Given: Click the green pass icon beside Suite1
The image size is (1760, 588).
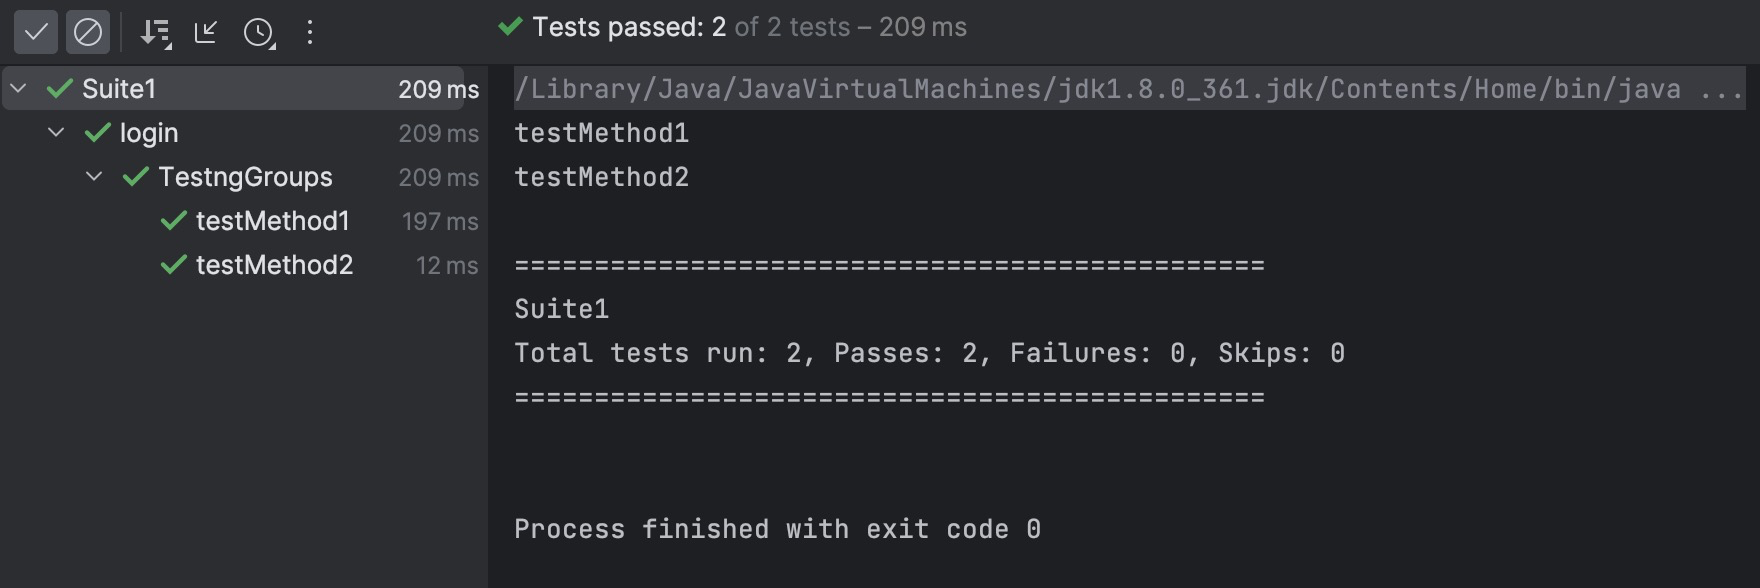Looking at the screenshot, I should click(x=60, y=89).
